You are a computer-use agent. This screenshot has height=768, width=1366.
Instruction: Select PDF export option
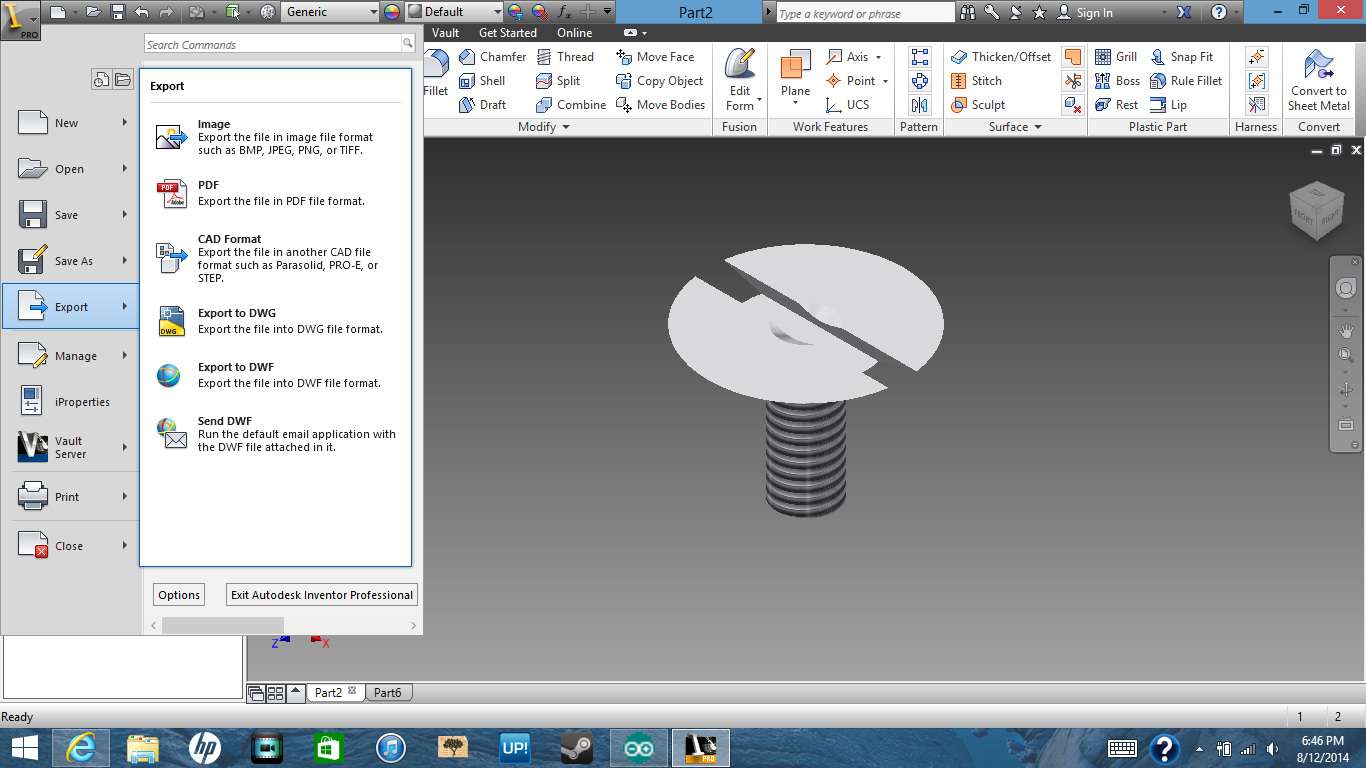275,193
